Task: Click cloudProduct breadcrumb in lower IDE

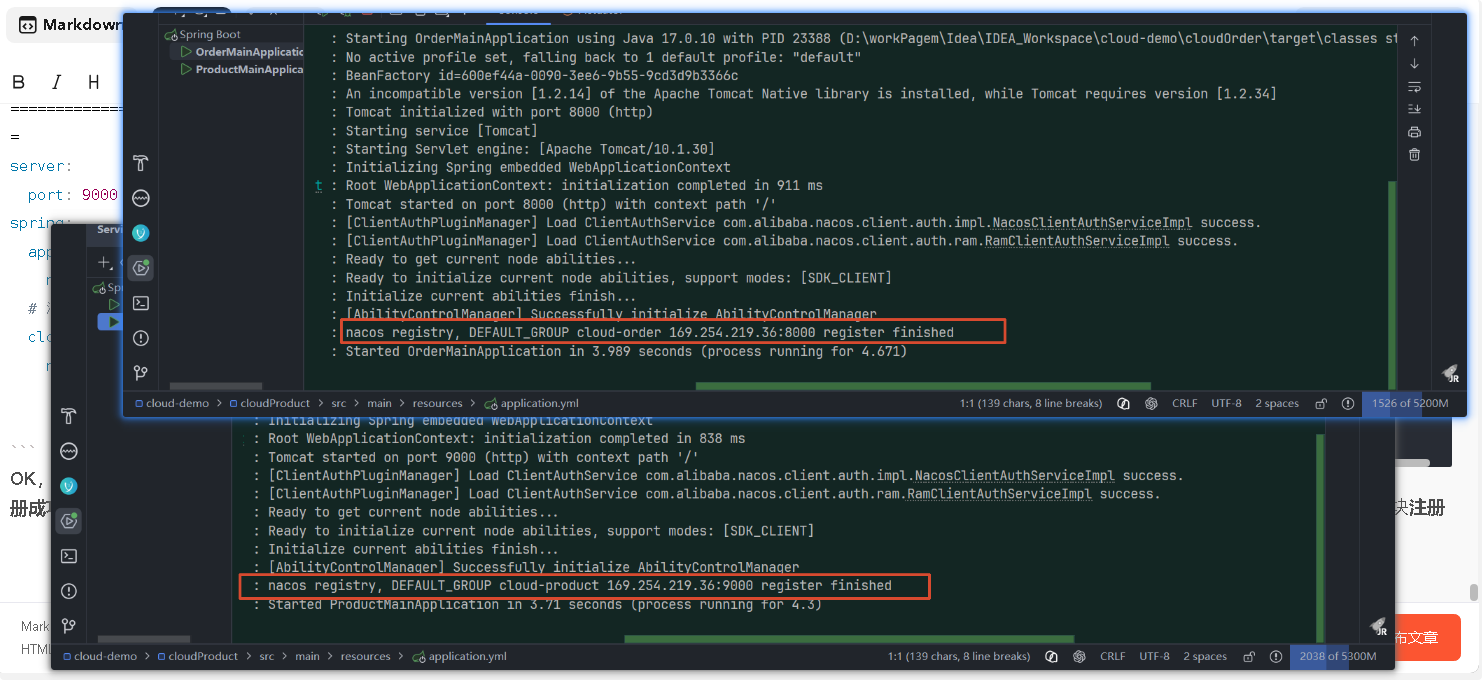Action: [x=196, y=657]
